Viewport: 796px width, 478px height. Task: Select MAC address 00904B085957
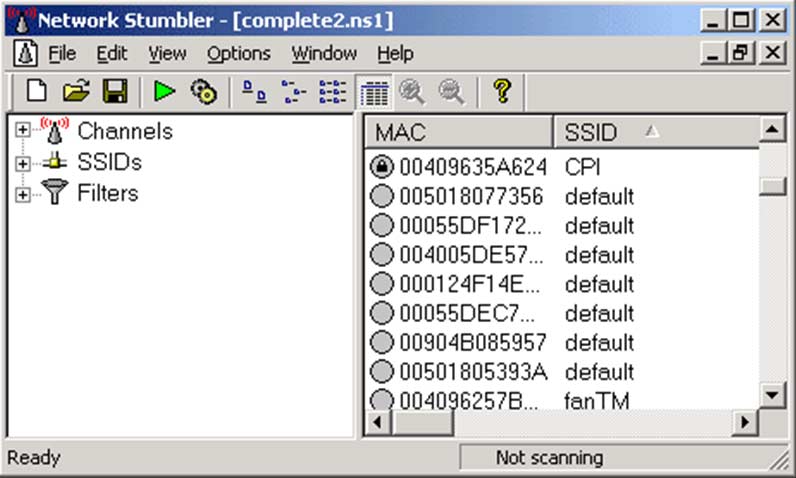(x=473, y=343)
